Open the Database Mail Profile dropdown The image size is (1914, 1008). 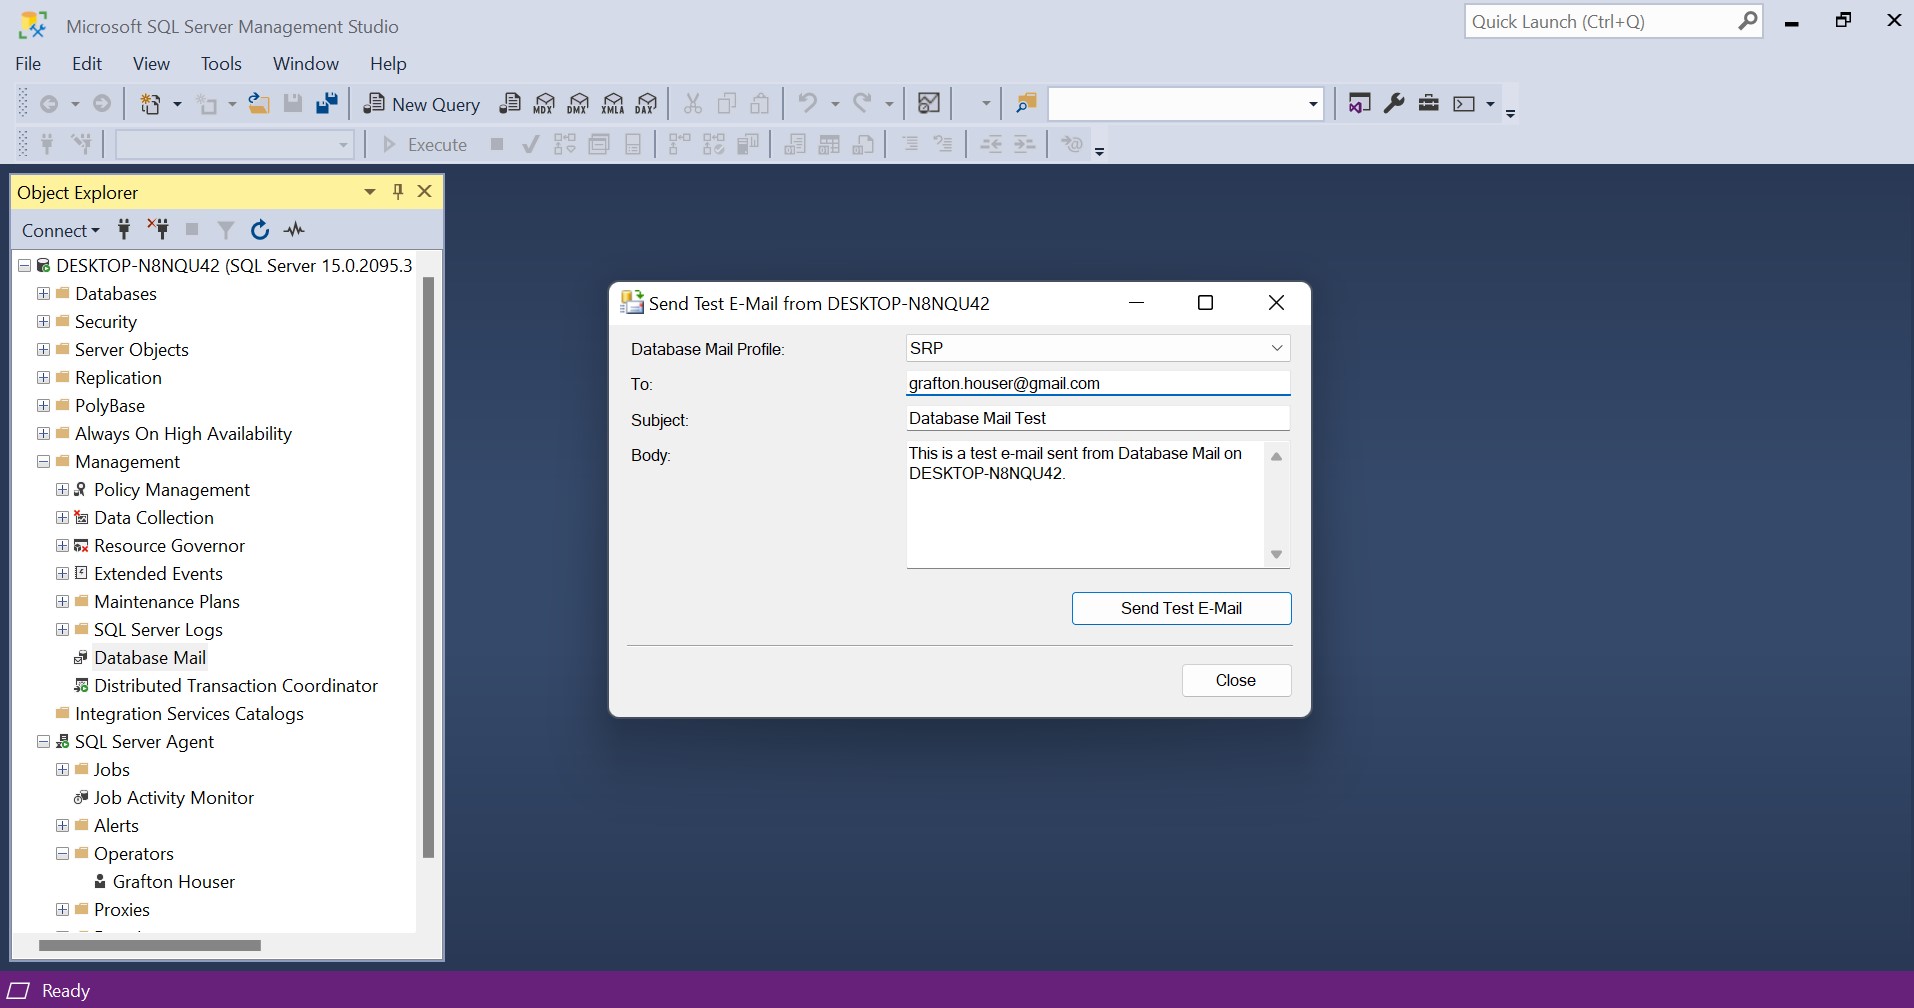1277,348
